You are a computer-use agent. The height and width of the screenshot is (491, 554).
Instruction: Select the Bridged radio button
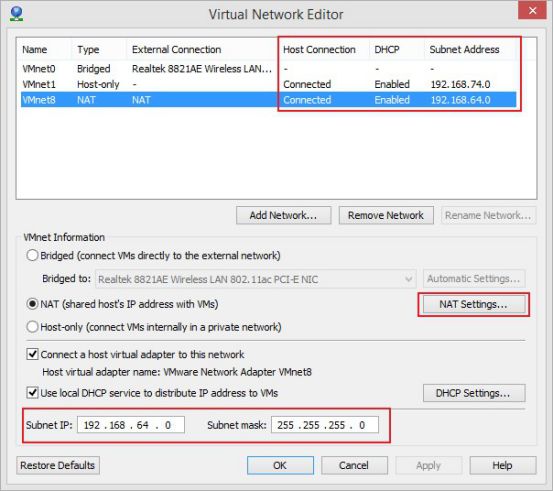(x=32, y=255)
